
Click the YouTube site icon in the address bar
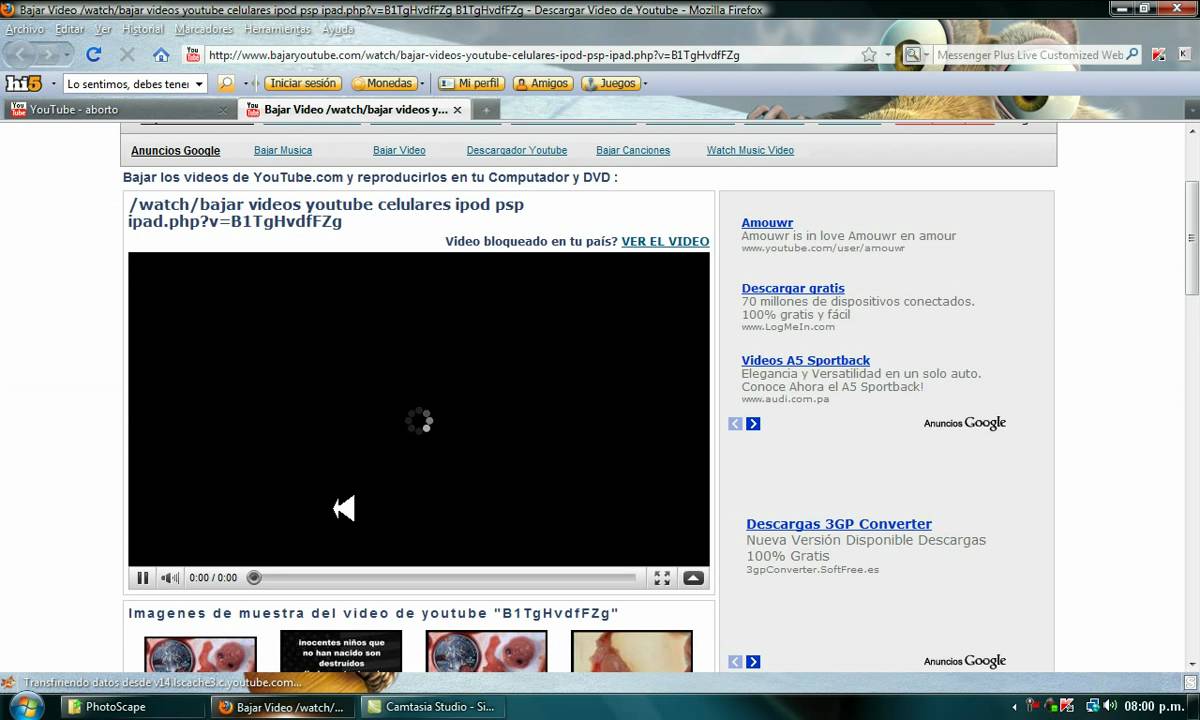pos(193,55)
